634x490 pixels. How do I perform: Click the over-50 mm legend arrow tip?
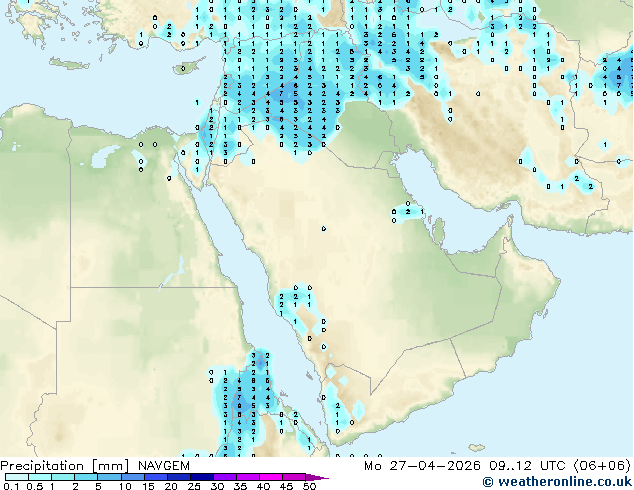point(317,477)
